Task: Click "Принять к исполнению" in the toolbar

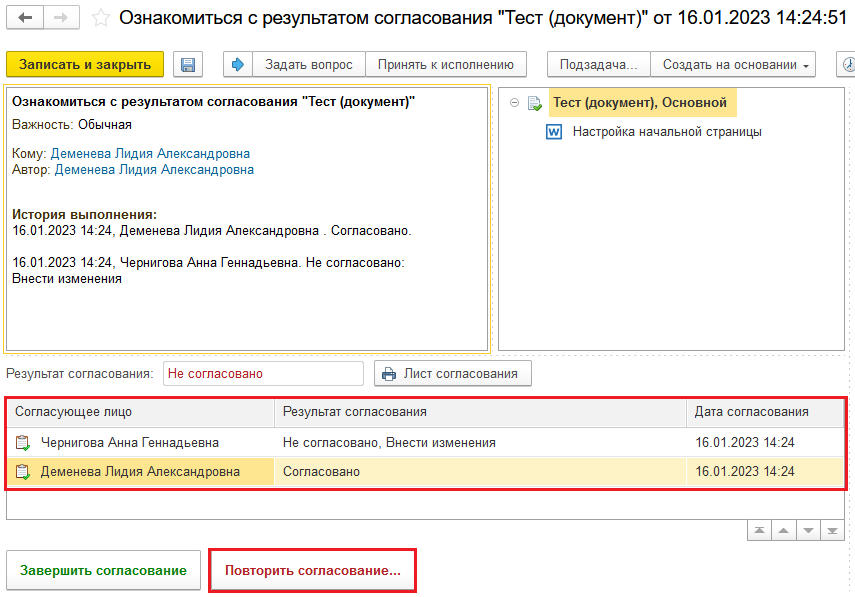Action: [446, 65]
